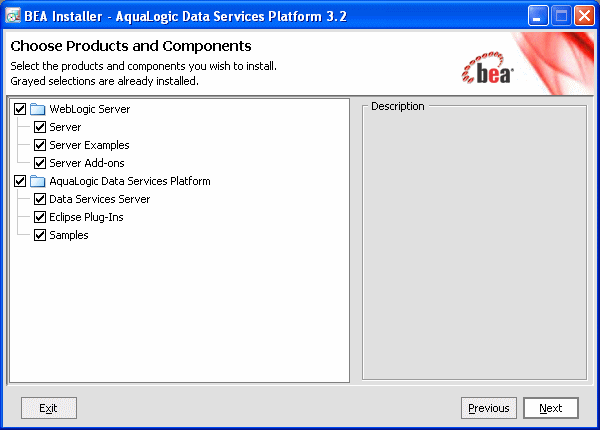
Task: Minimize the BEA Installer window
Action: 538,16
